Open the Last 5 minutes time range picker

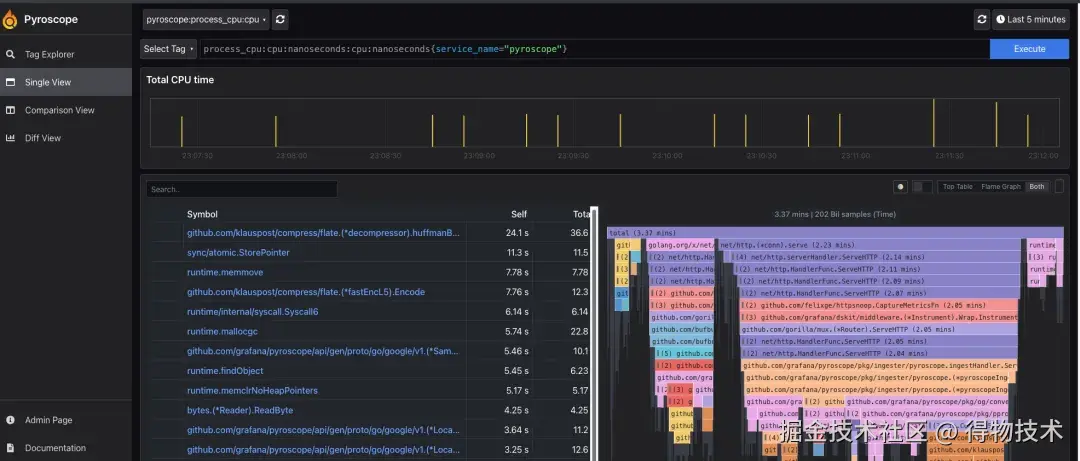[1030, 19]
